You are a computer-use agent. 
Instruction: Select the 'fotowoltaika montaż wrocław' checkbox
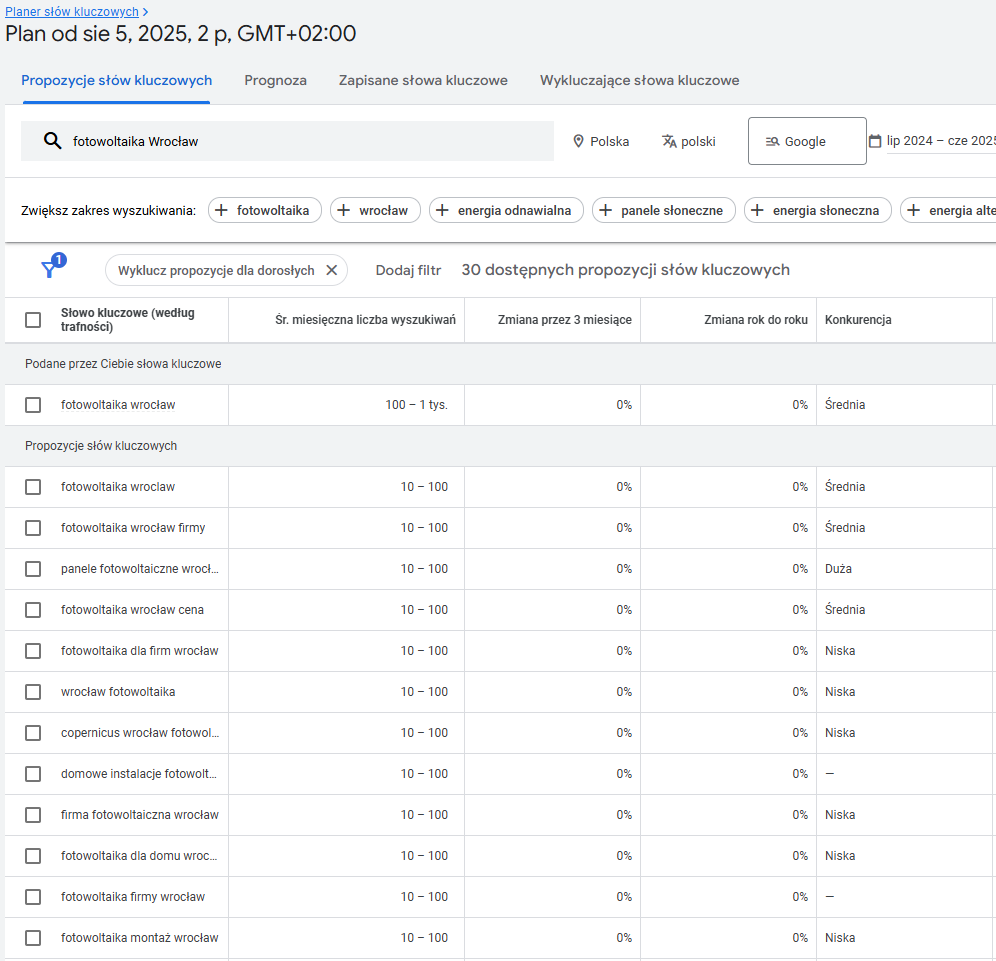pyautogui.click(x=33, y=937)
